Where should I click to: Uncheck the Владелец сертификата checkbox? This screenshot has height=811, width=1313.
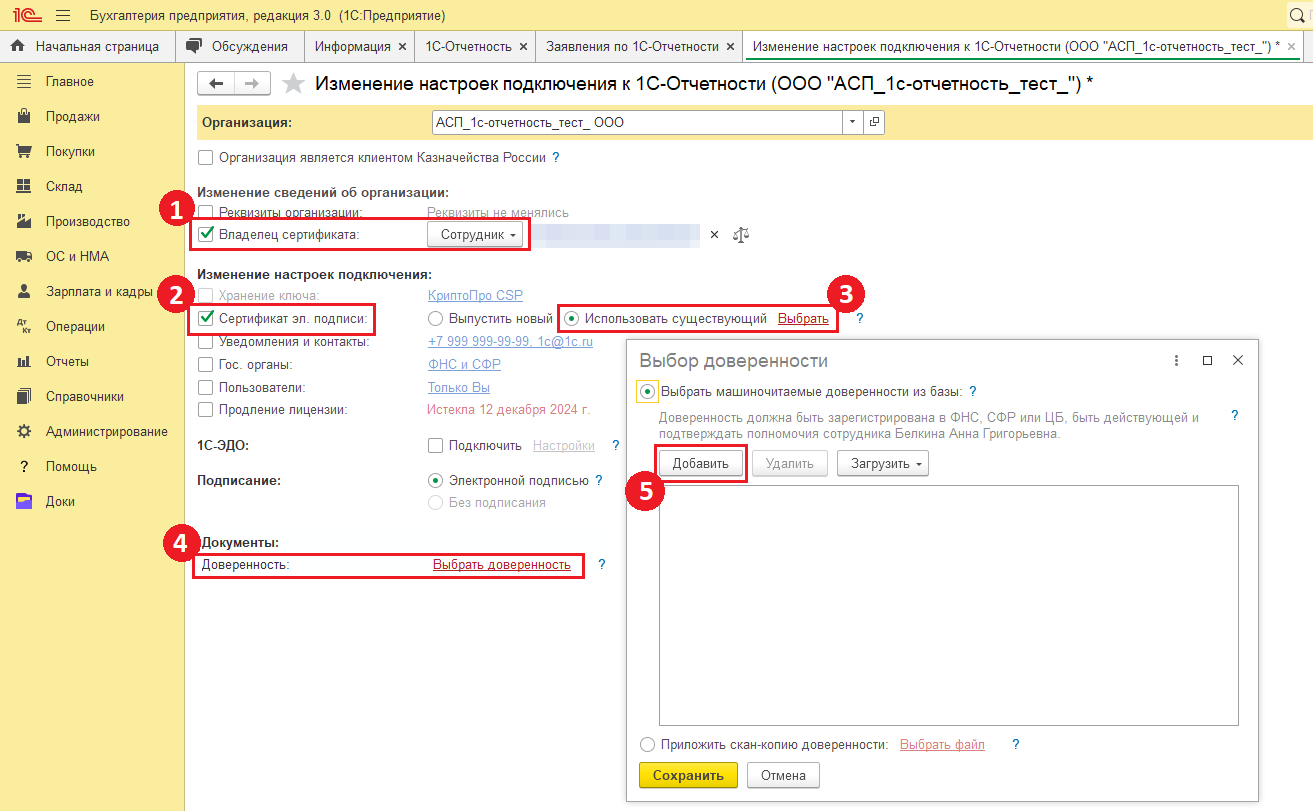pyautogui.click(x=206, y=235)
